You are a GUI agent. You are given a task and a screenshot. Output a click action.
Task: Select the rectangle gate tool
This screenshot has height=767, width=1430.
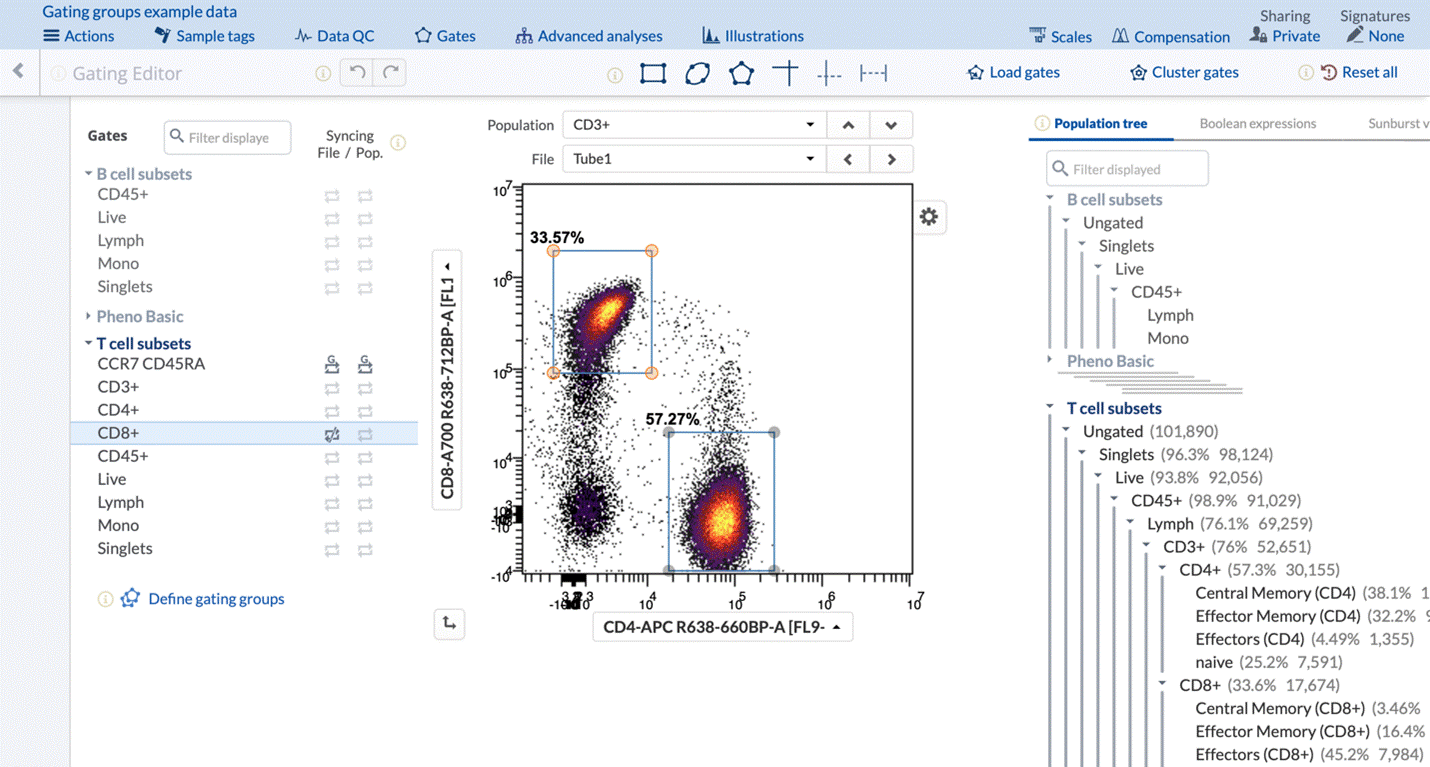click(653, 73)
